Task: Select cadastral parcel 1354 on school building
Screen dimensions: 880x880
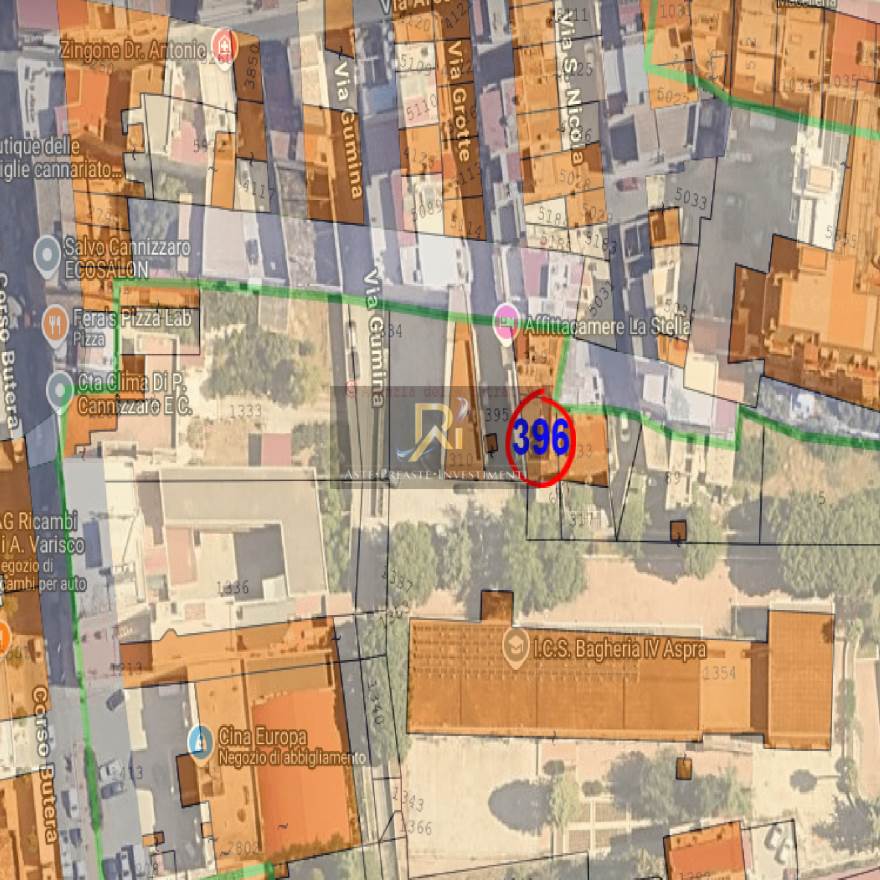Action: 719,672
